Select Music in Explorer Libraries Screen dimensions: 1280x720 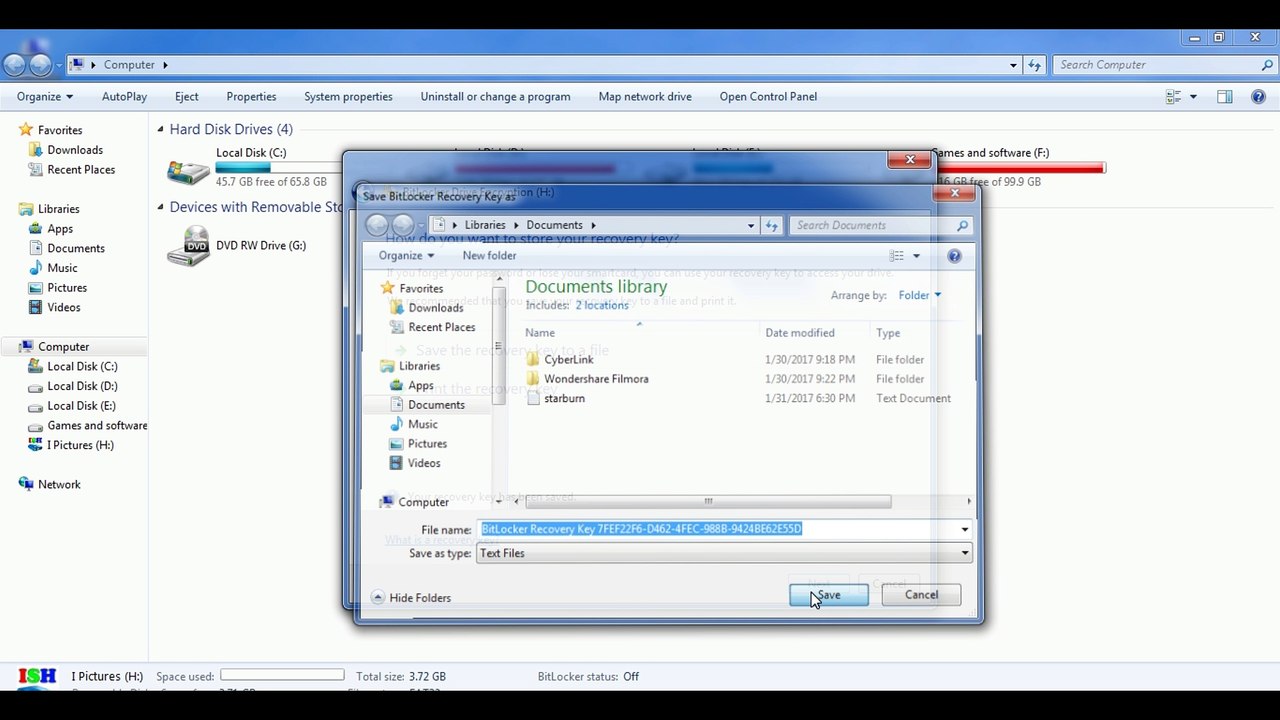(62, 268)
